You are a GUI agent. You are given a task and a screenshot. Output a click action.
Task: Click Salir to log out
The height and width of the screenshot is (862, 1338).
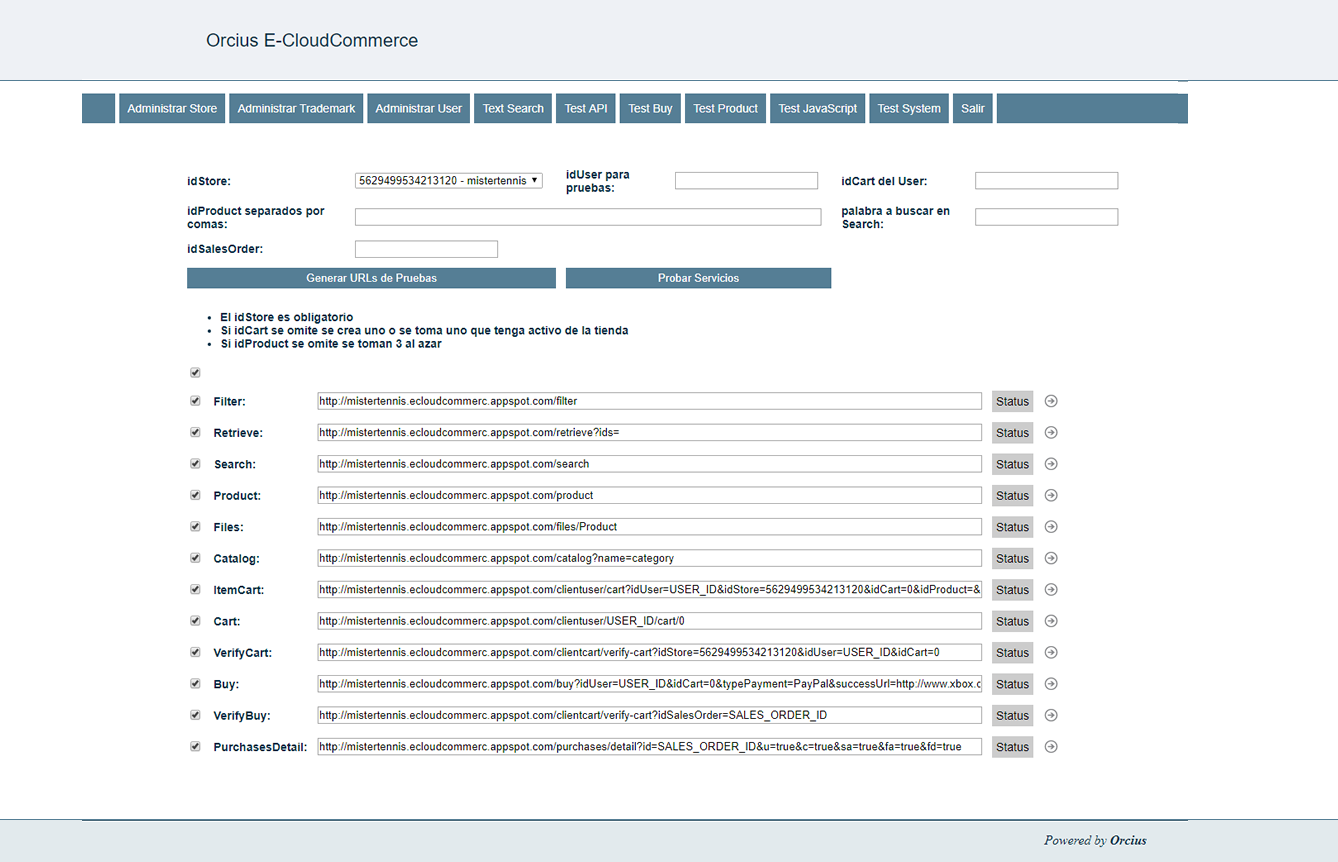(973, 108)
